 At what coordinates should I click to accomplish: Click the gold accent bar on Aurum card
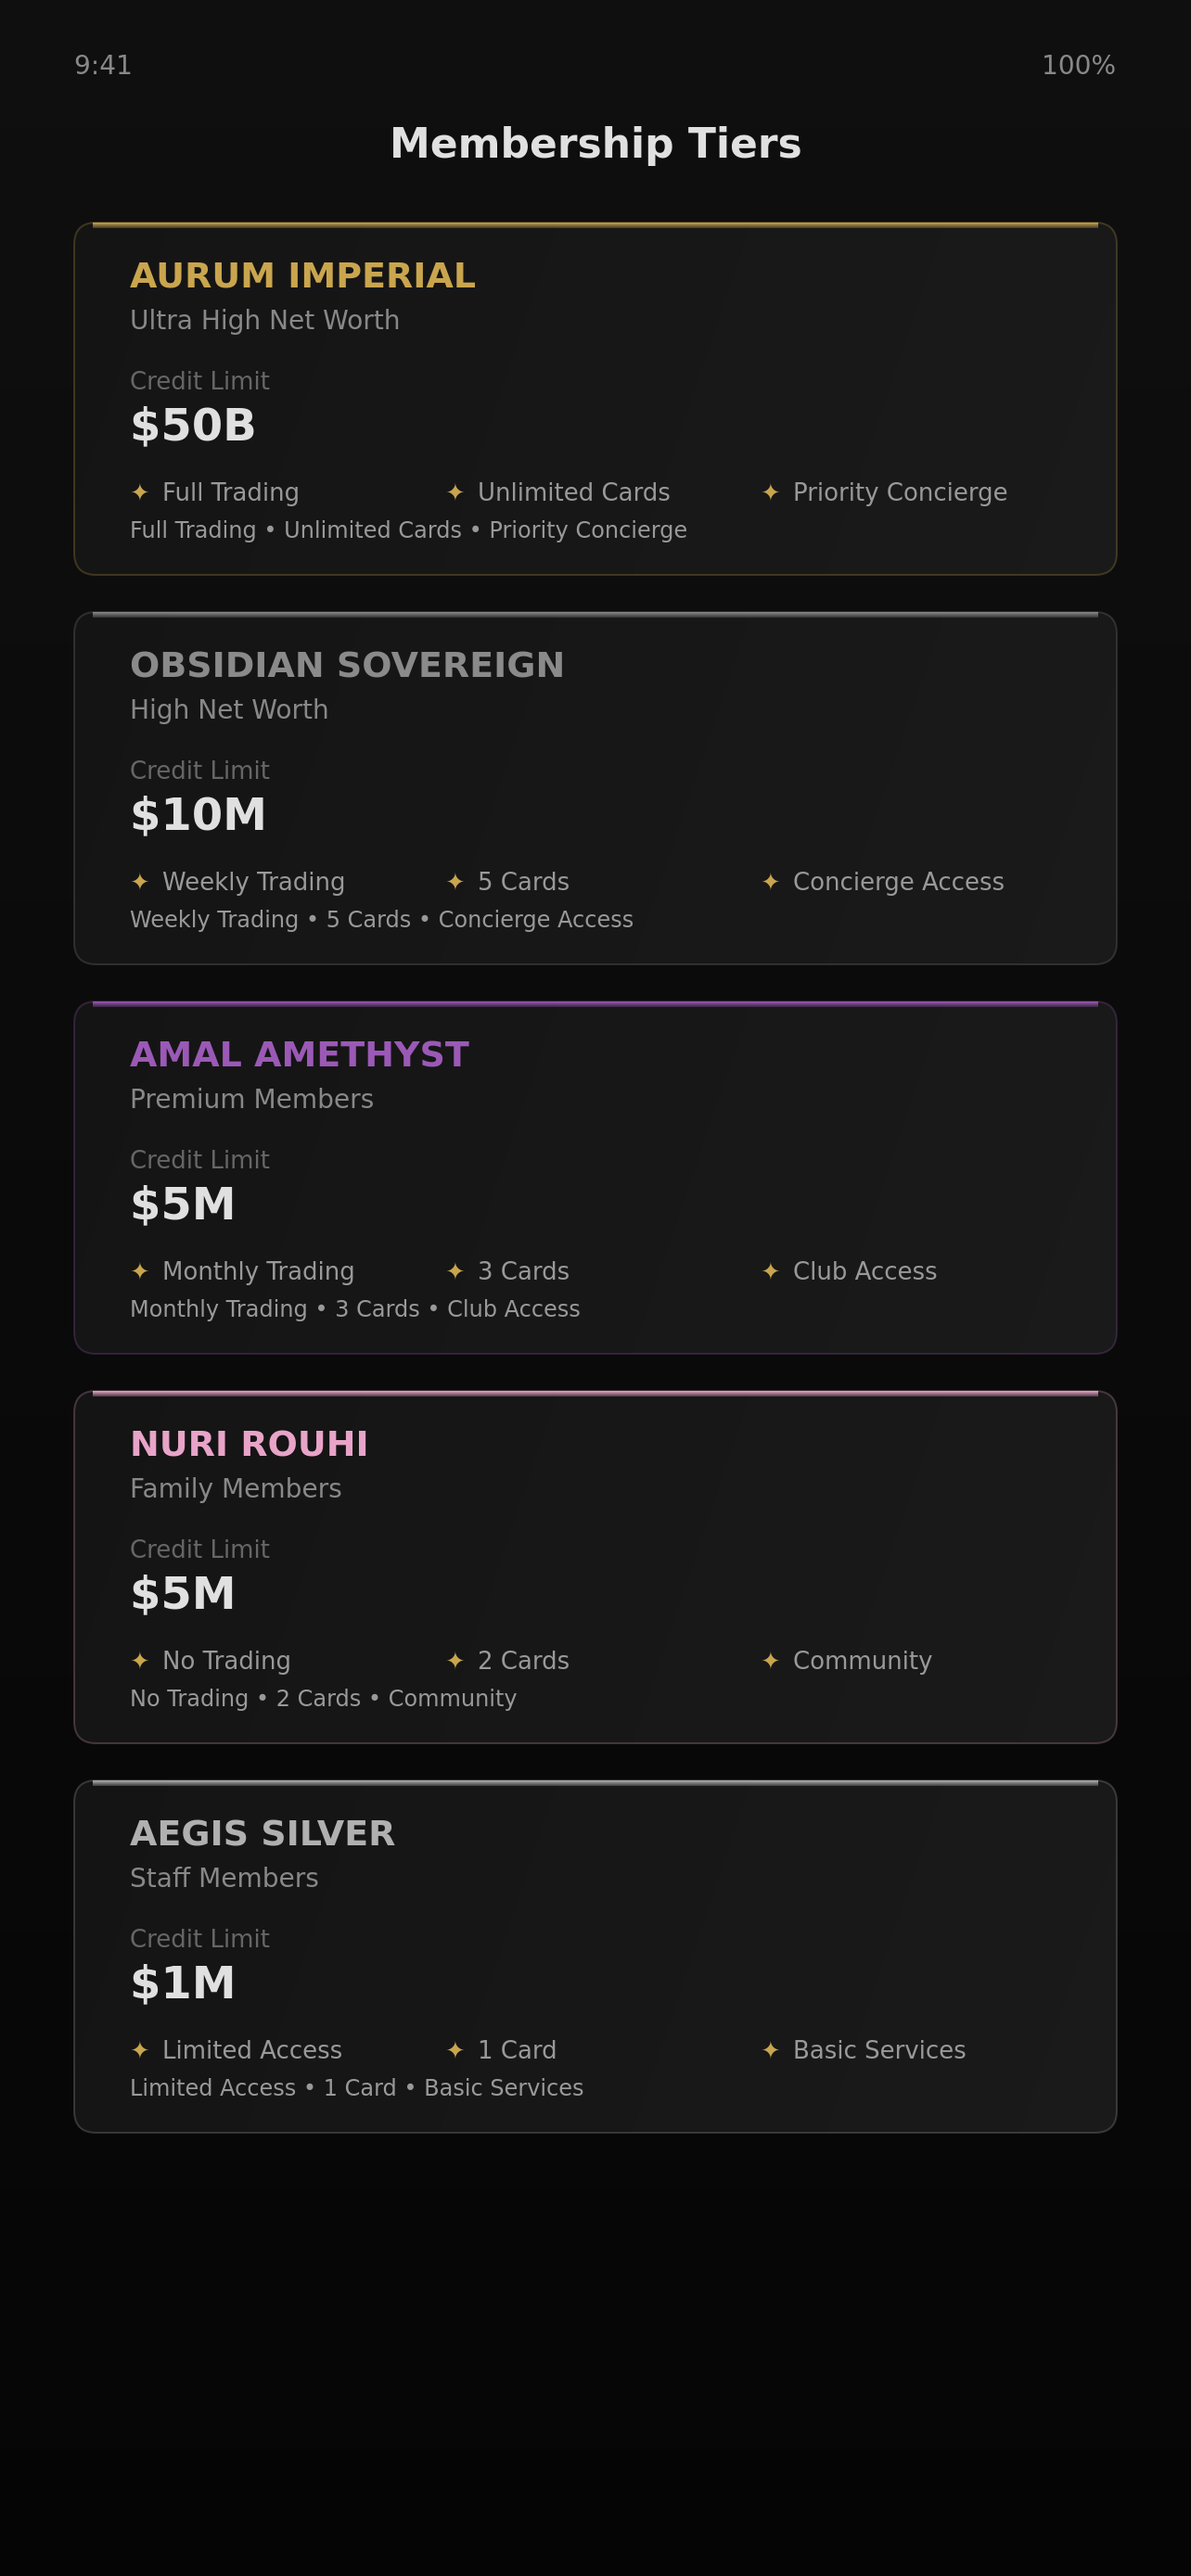point(595,225)
